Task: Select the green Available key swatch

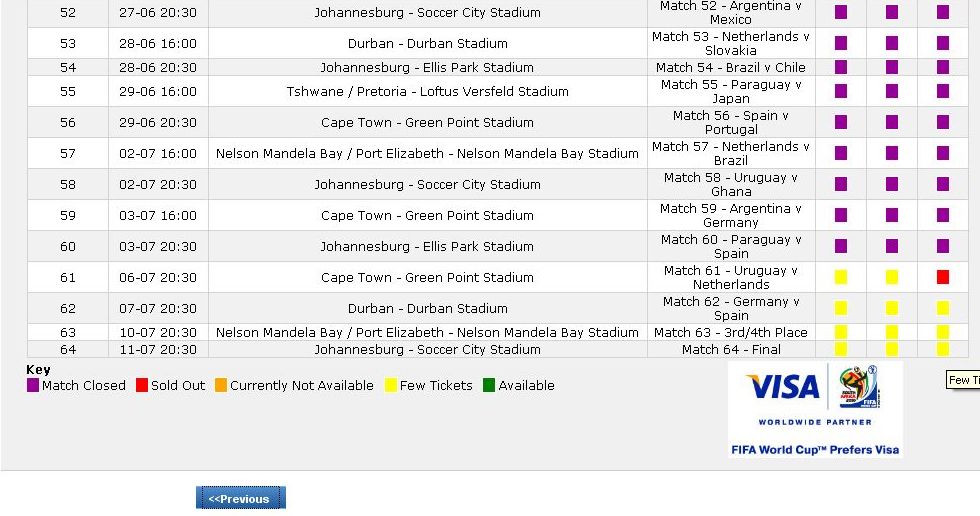Action: [489, 385]
